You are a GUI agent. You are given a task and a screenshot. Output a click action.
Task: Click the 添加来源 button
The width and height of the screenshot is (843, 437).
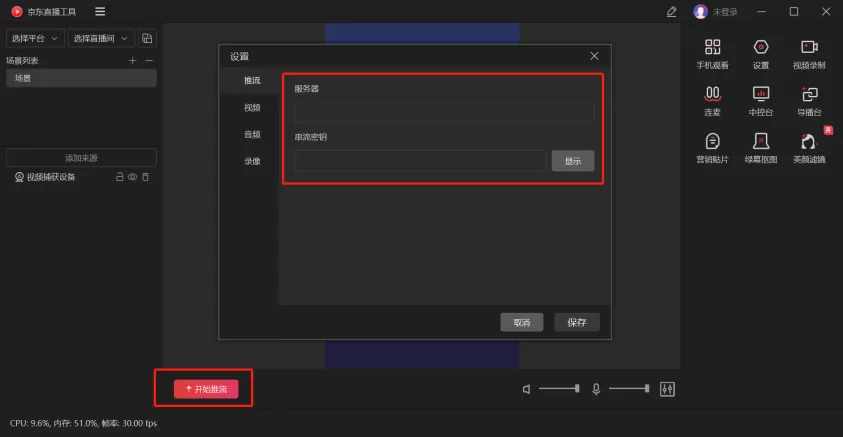click(81, 158)
